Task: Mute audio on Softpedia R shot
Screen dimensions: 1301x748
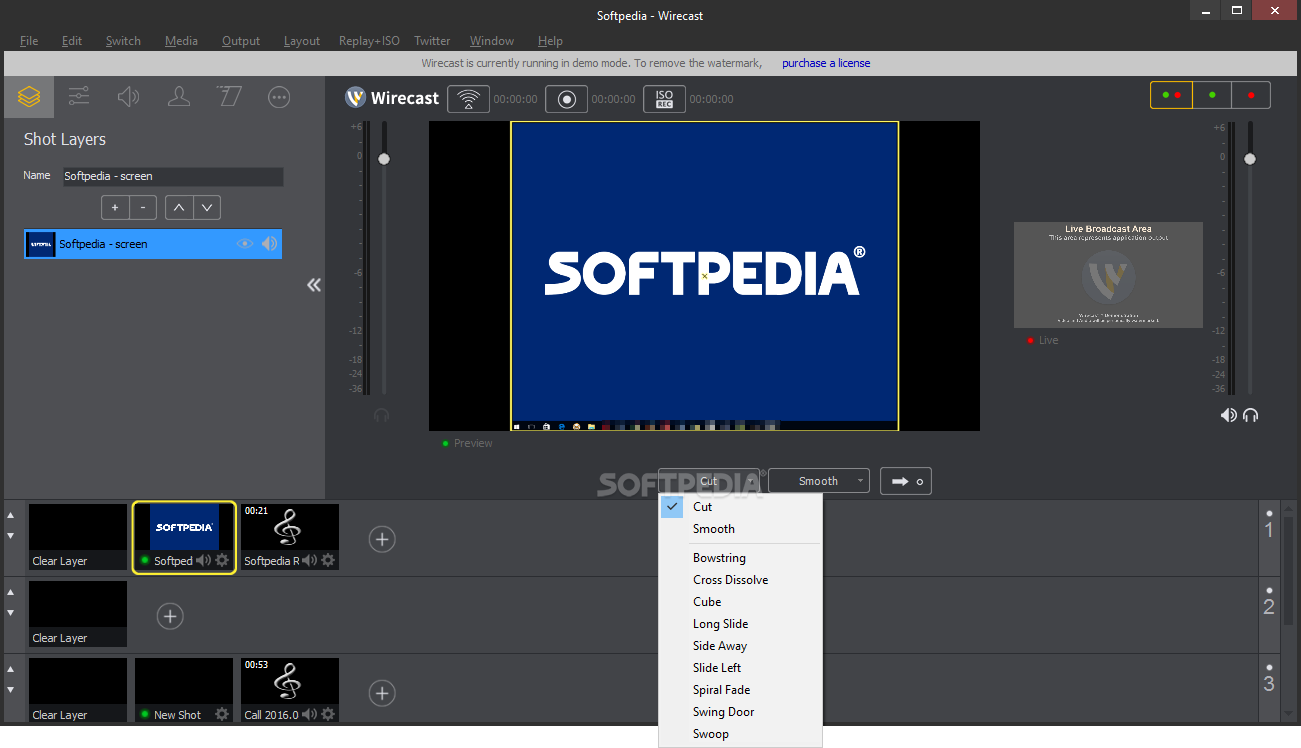Action: point(310,561)
